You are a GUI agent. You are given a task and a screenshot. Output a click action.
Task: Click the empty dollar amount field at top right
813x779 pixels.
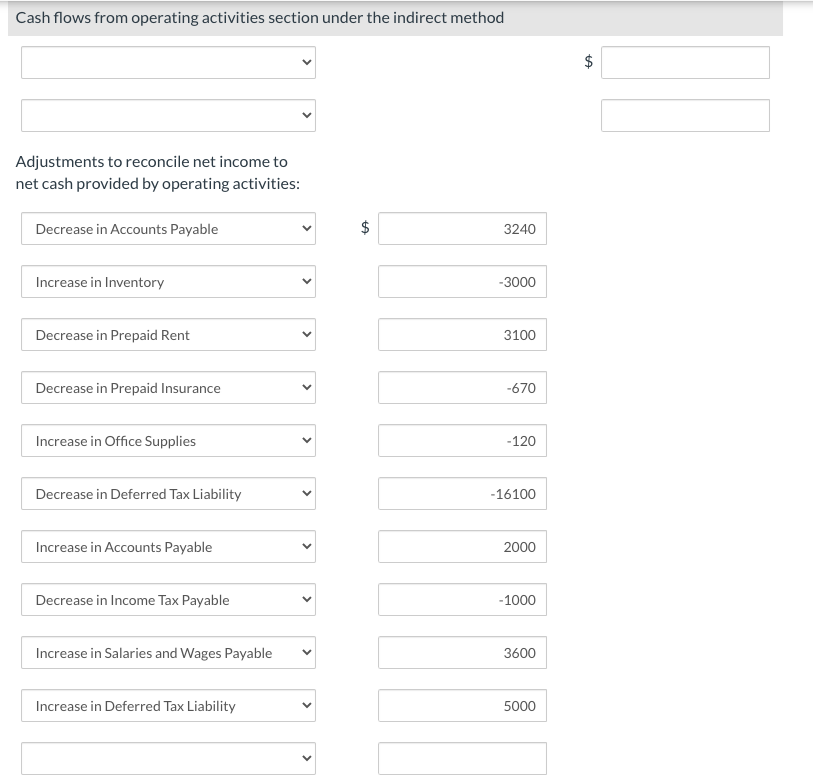(x=685, y=62)
